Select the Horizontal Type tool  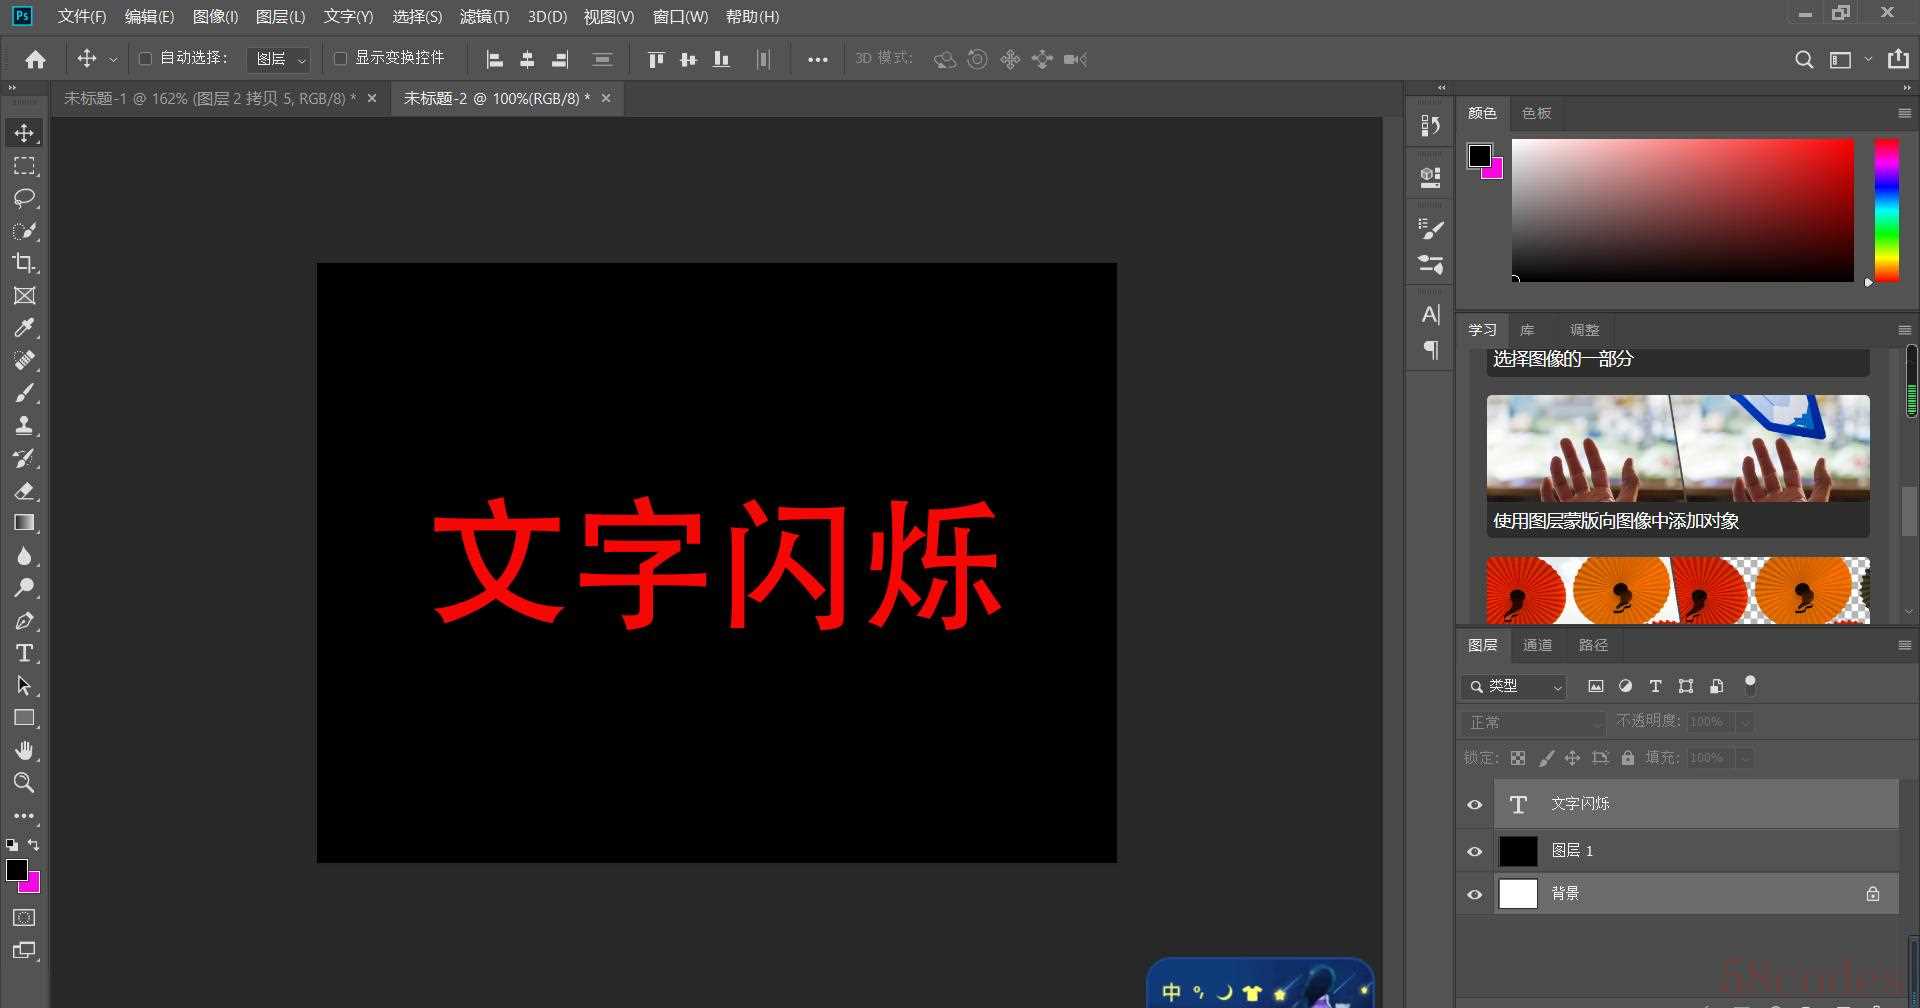24,653
